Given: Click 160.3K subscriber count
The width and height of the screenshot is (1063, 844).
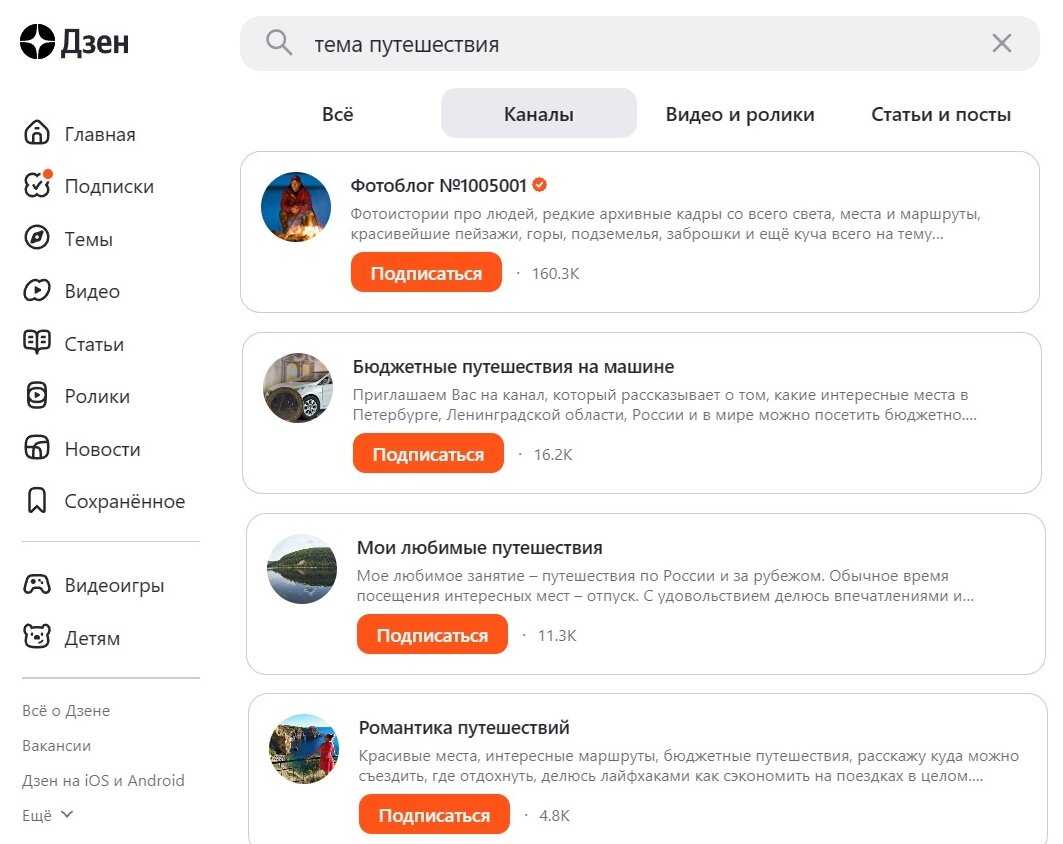Looking at the screenshot, I should pyautogui.click(x=555, y=273).
